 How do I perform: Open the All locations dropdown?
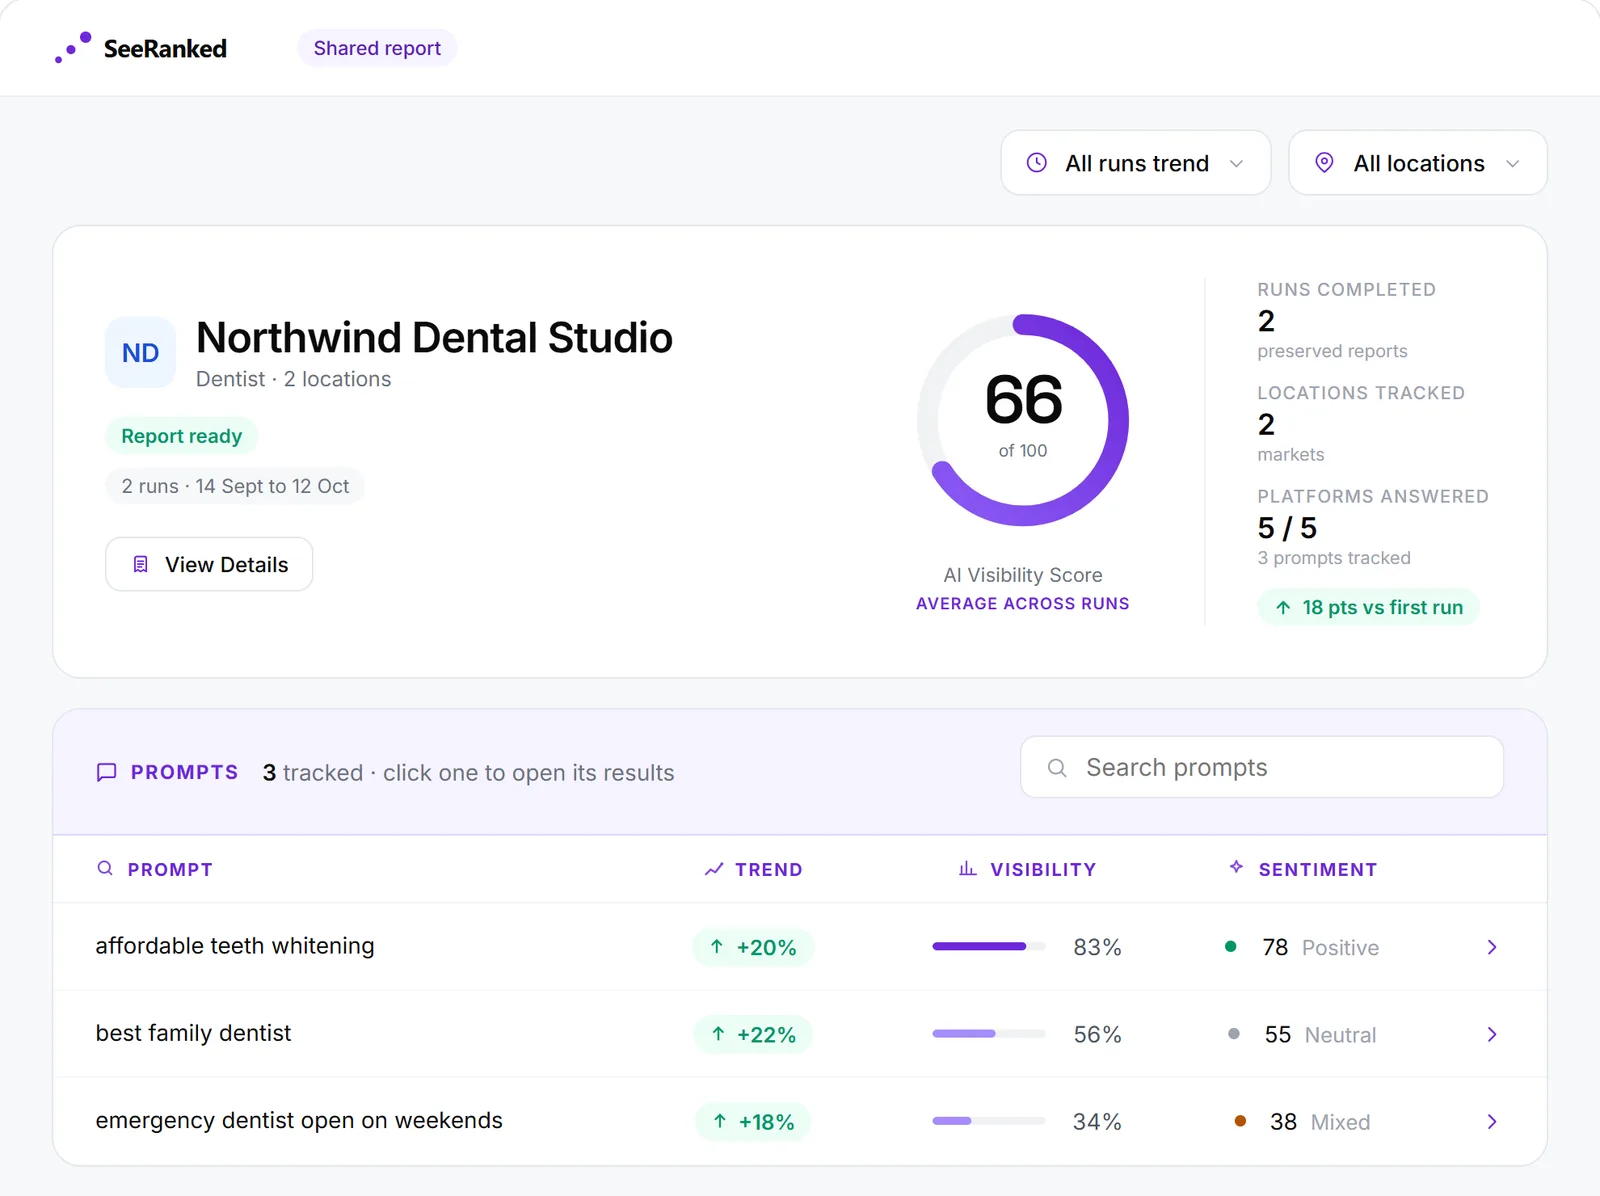[1418, 162]
